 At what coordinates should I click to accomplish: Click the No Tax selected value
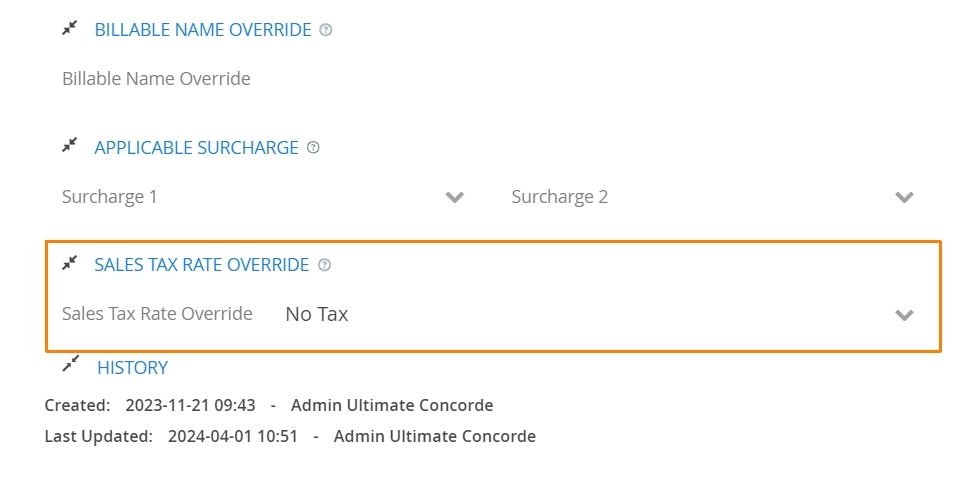[317, 314]
